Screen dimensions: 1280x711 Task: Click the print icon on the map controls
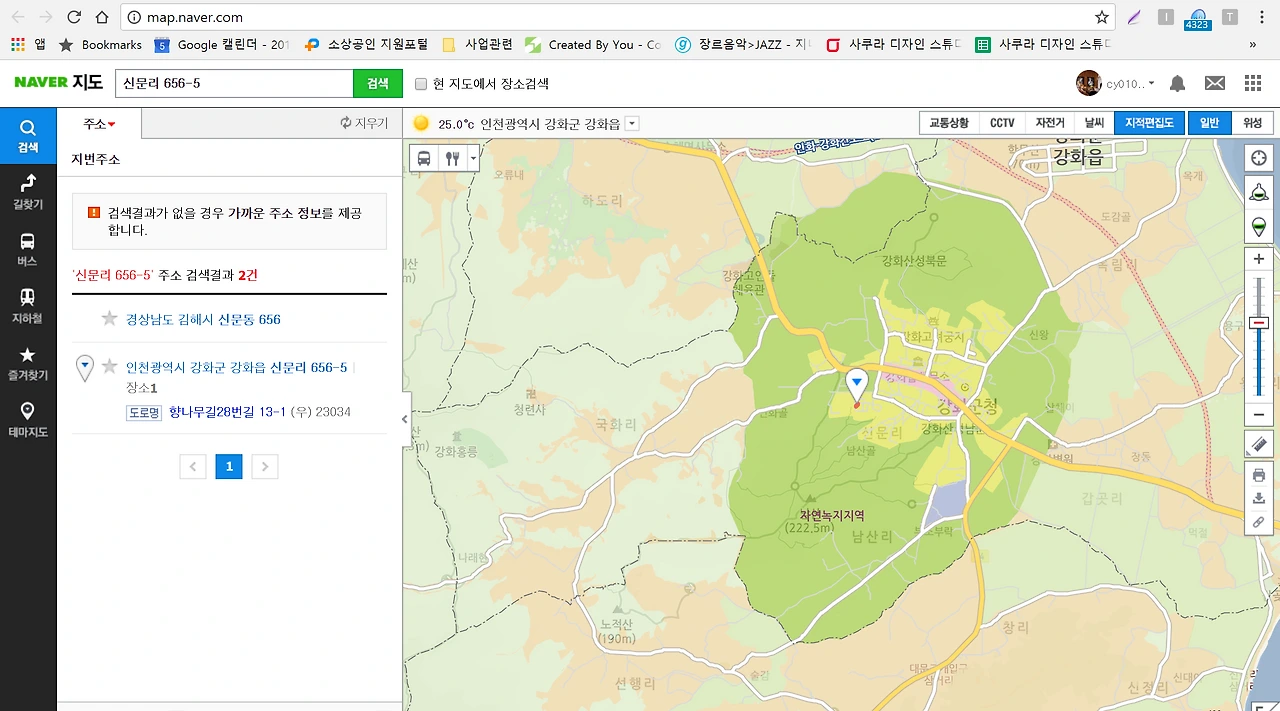coord(1258,474)
